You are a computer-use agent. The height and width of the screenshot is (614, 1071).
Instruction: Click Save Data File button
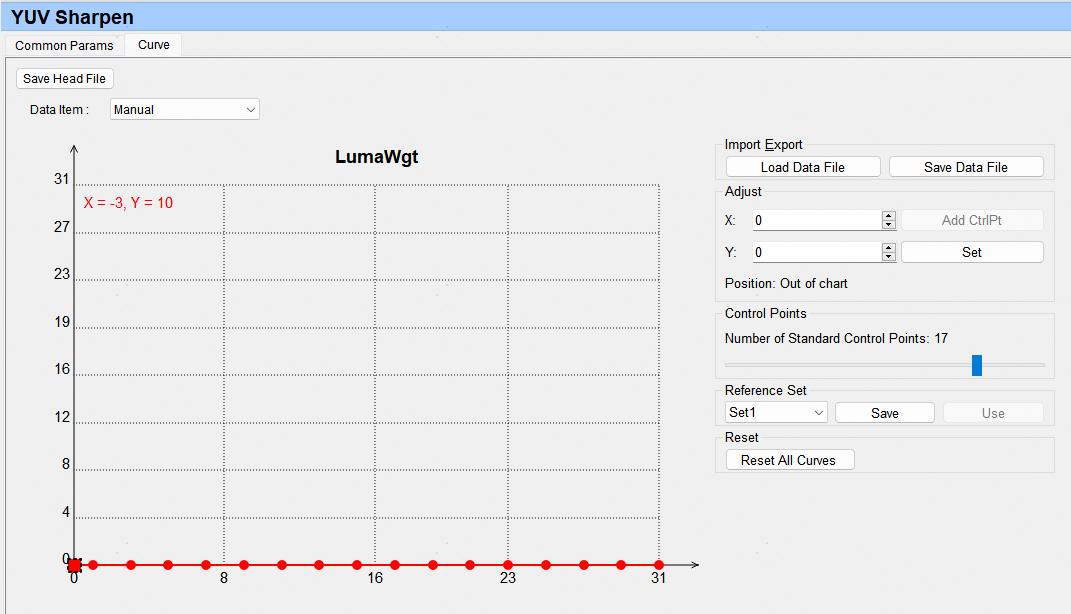pos(965,167)
